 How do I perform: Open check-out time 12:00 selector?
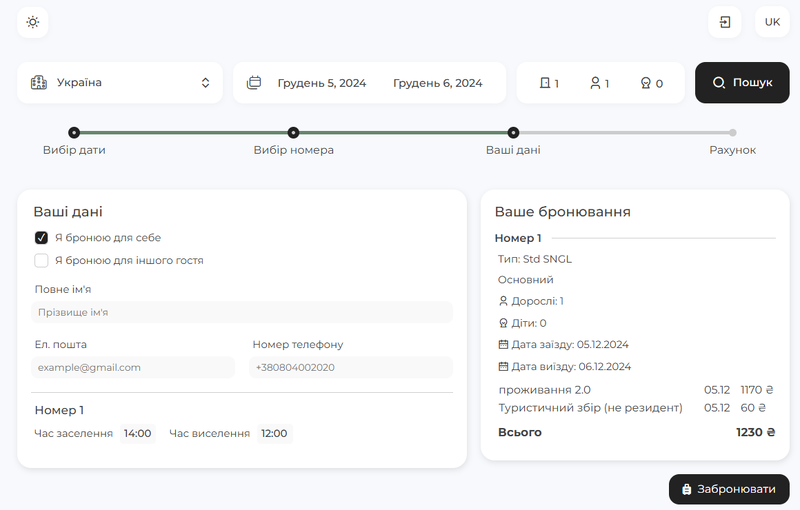click(274, 434)
